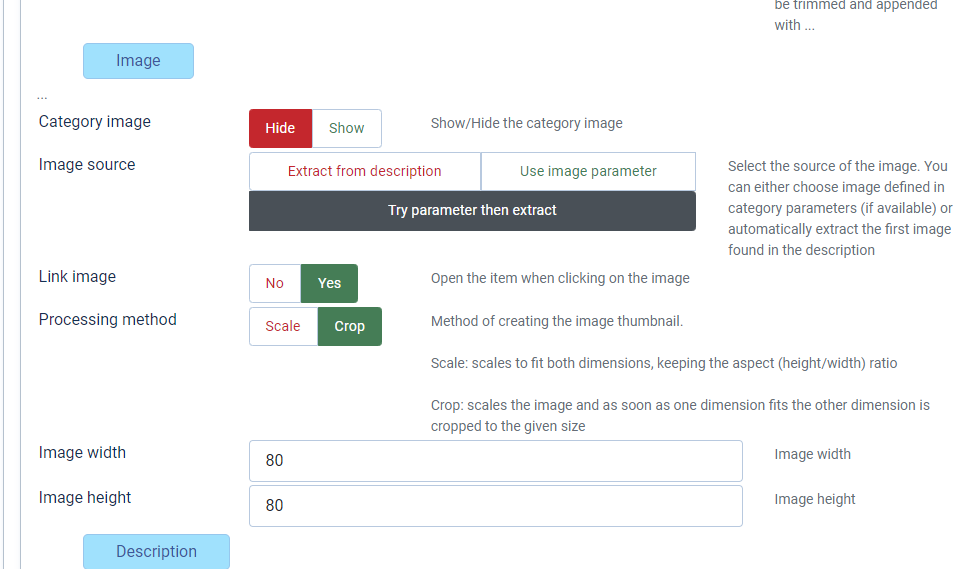
Task: Click the Category image field label
Action: (94, 121)
